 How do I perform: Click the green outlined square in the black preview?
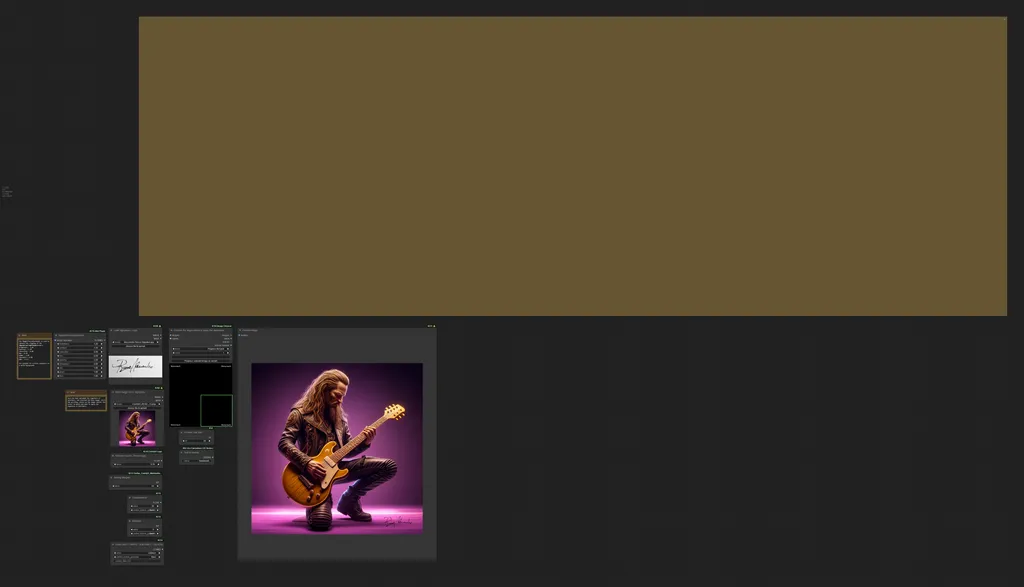[216, 410]
